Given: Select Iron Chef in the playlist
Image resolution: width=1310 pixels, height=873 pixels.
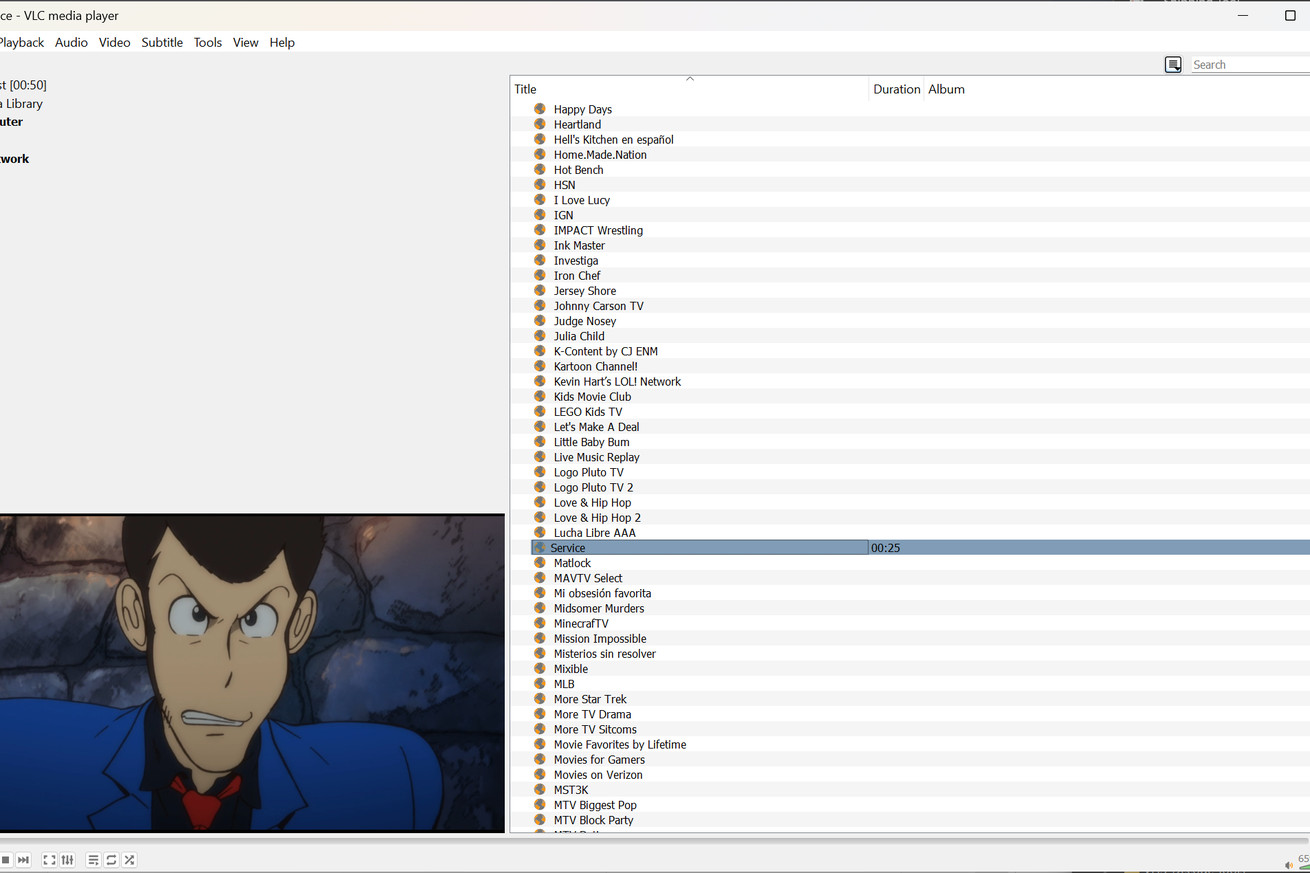Looking at the screenshot, I should tap(577, 276).
